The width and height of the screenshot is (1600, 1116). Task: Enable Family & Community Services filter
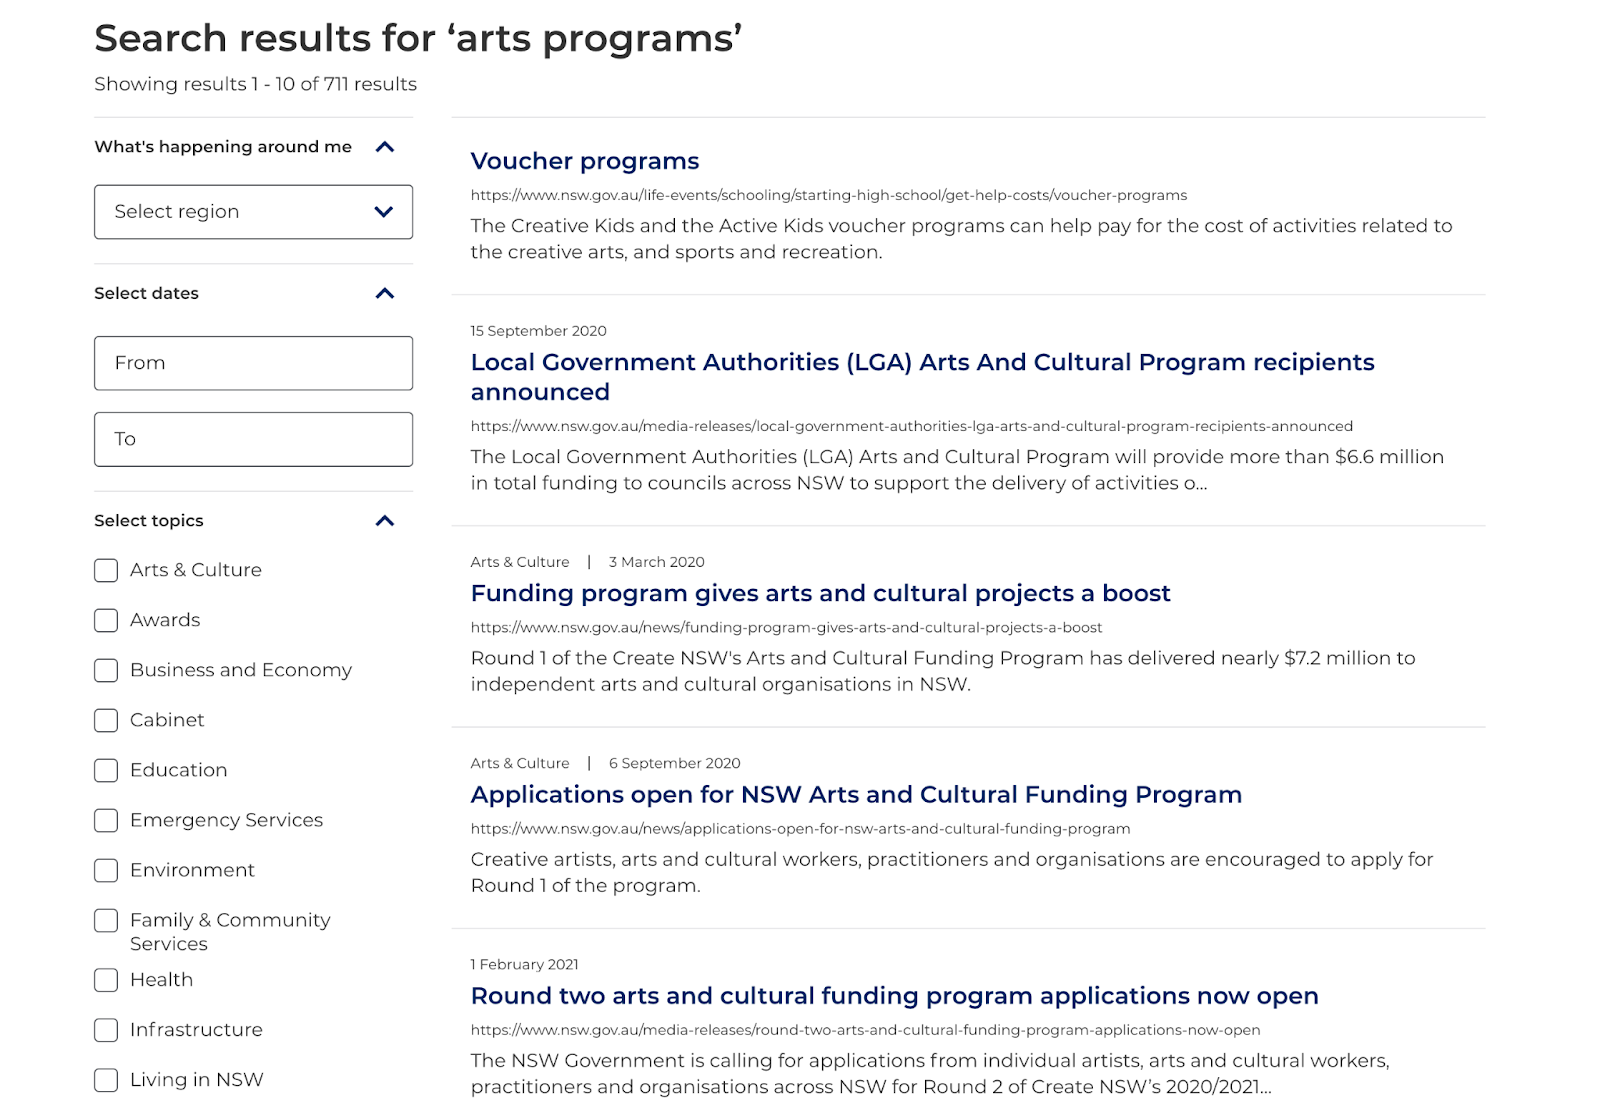pos(106,920)
